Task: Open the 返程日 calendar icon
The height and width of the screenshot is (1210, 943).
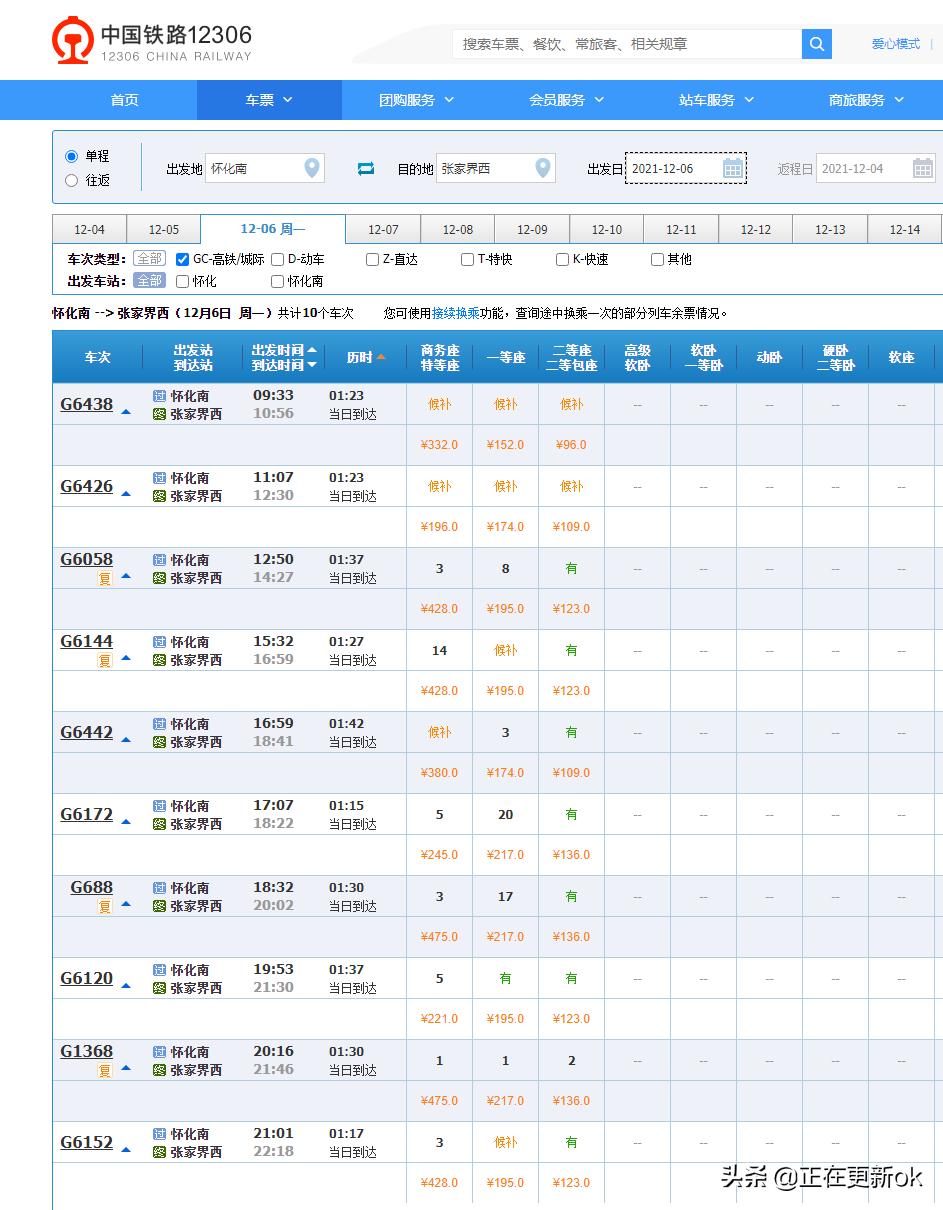Action: (x=921, y=168)
